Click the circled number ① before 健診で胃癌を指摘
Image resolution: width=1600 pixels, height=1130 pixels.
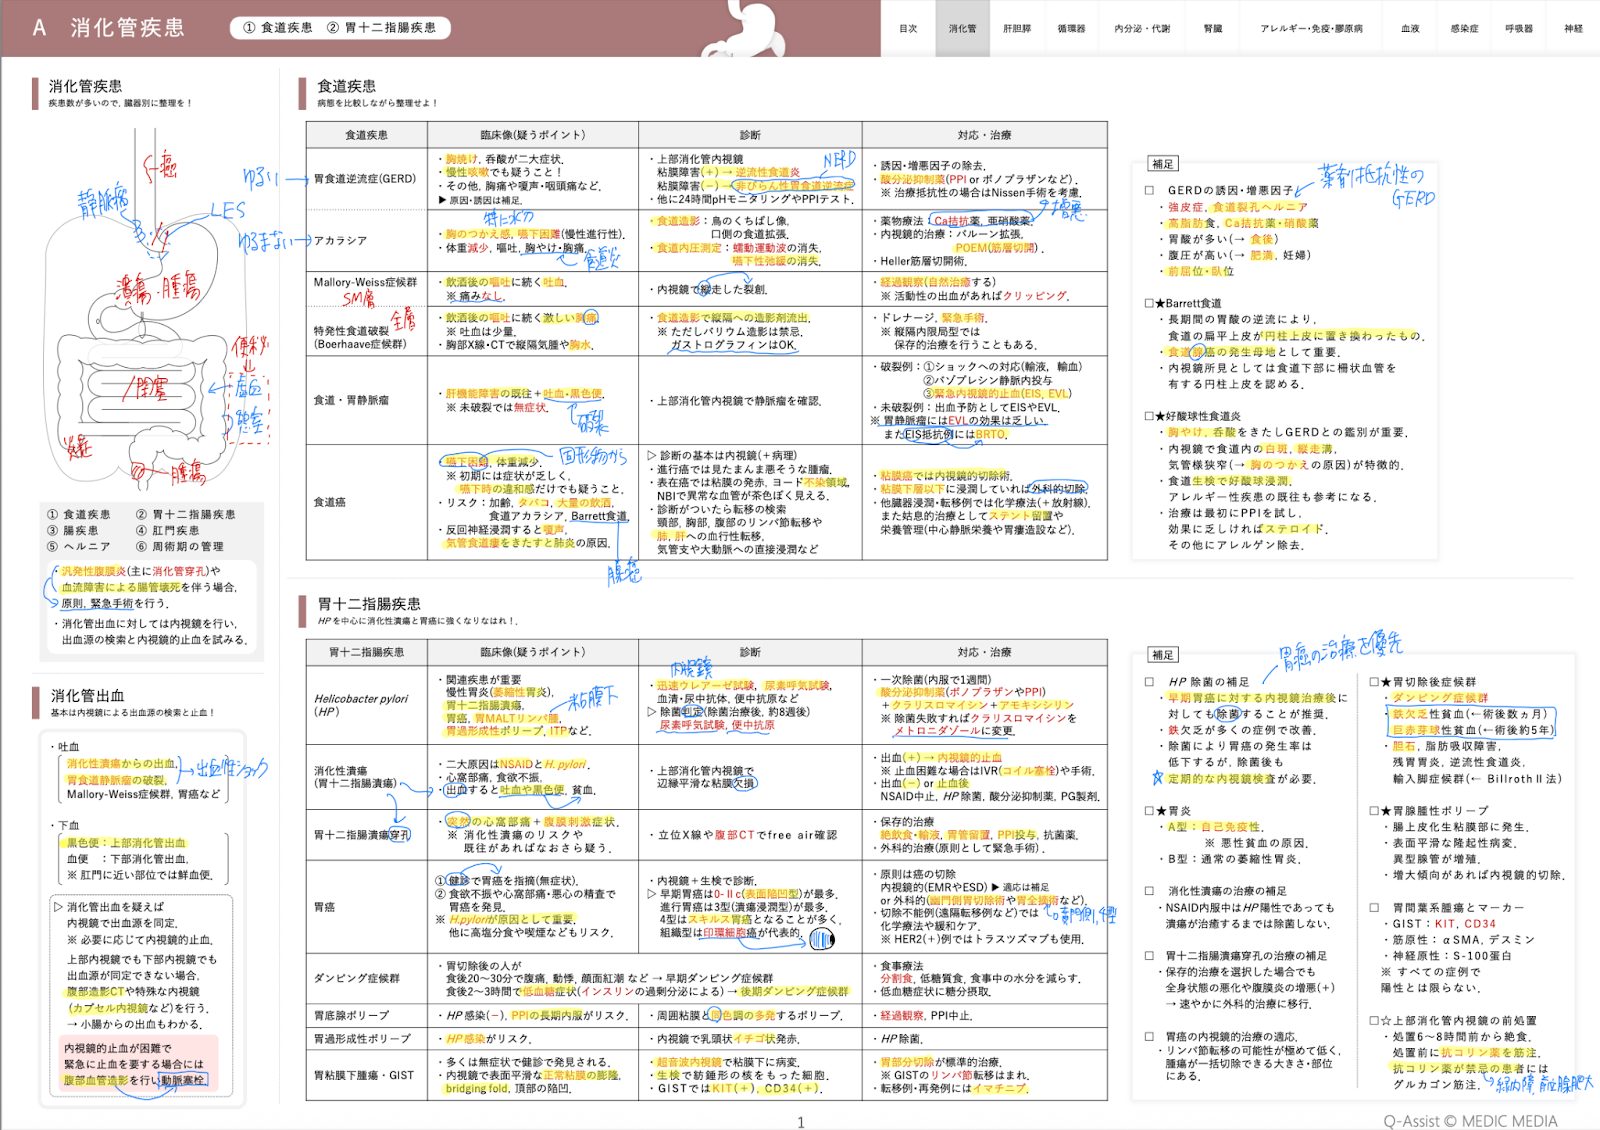(x=440, y=881)
